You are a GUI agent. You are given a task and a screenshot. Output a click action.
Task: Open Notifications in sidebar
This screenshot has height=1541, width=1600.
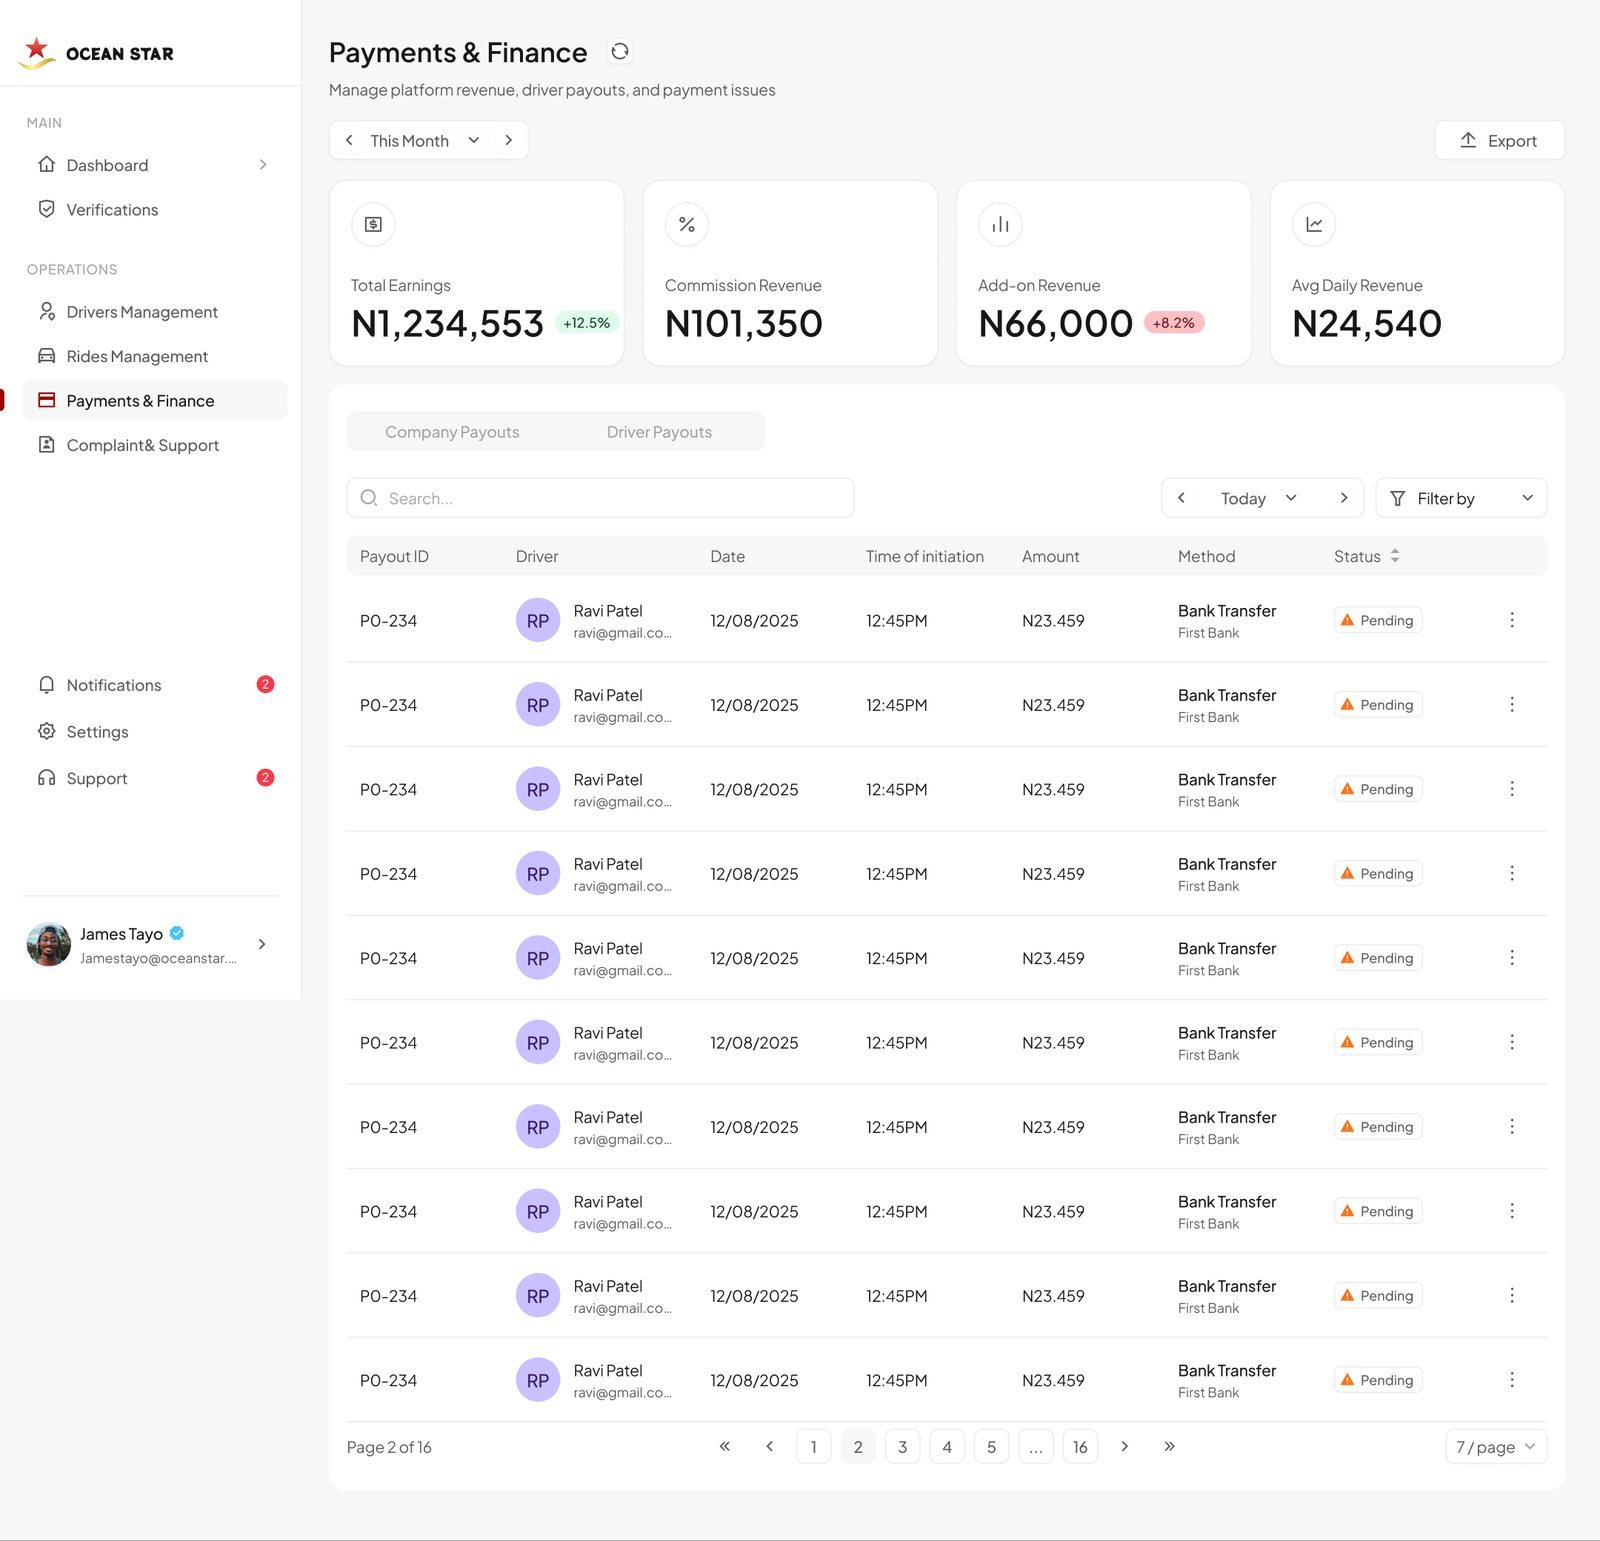pyautogui.click(x=155, y=685)
